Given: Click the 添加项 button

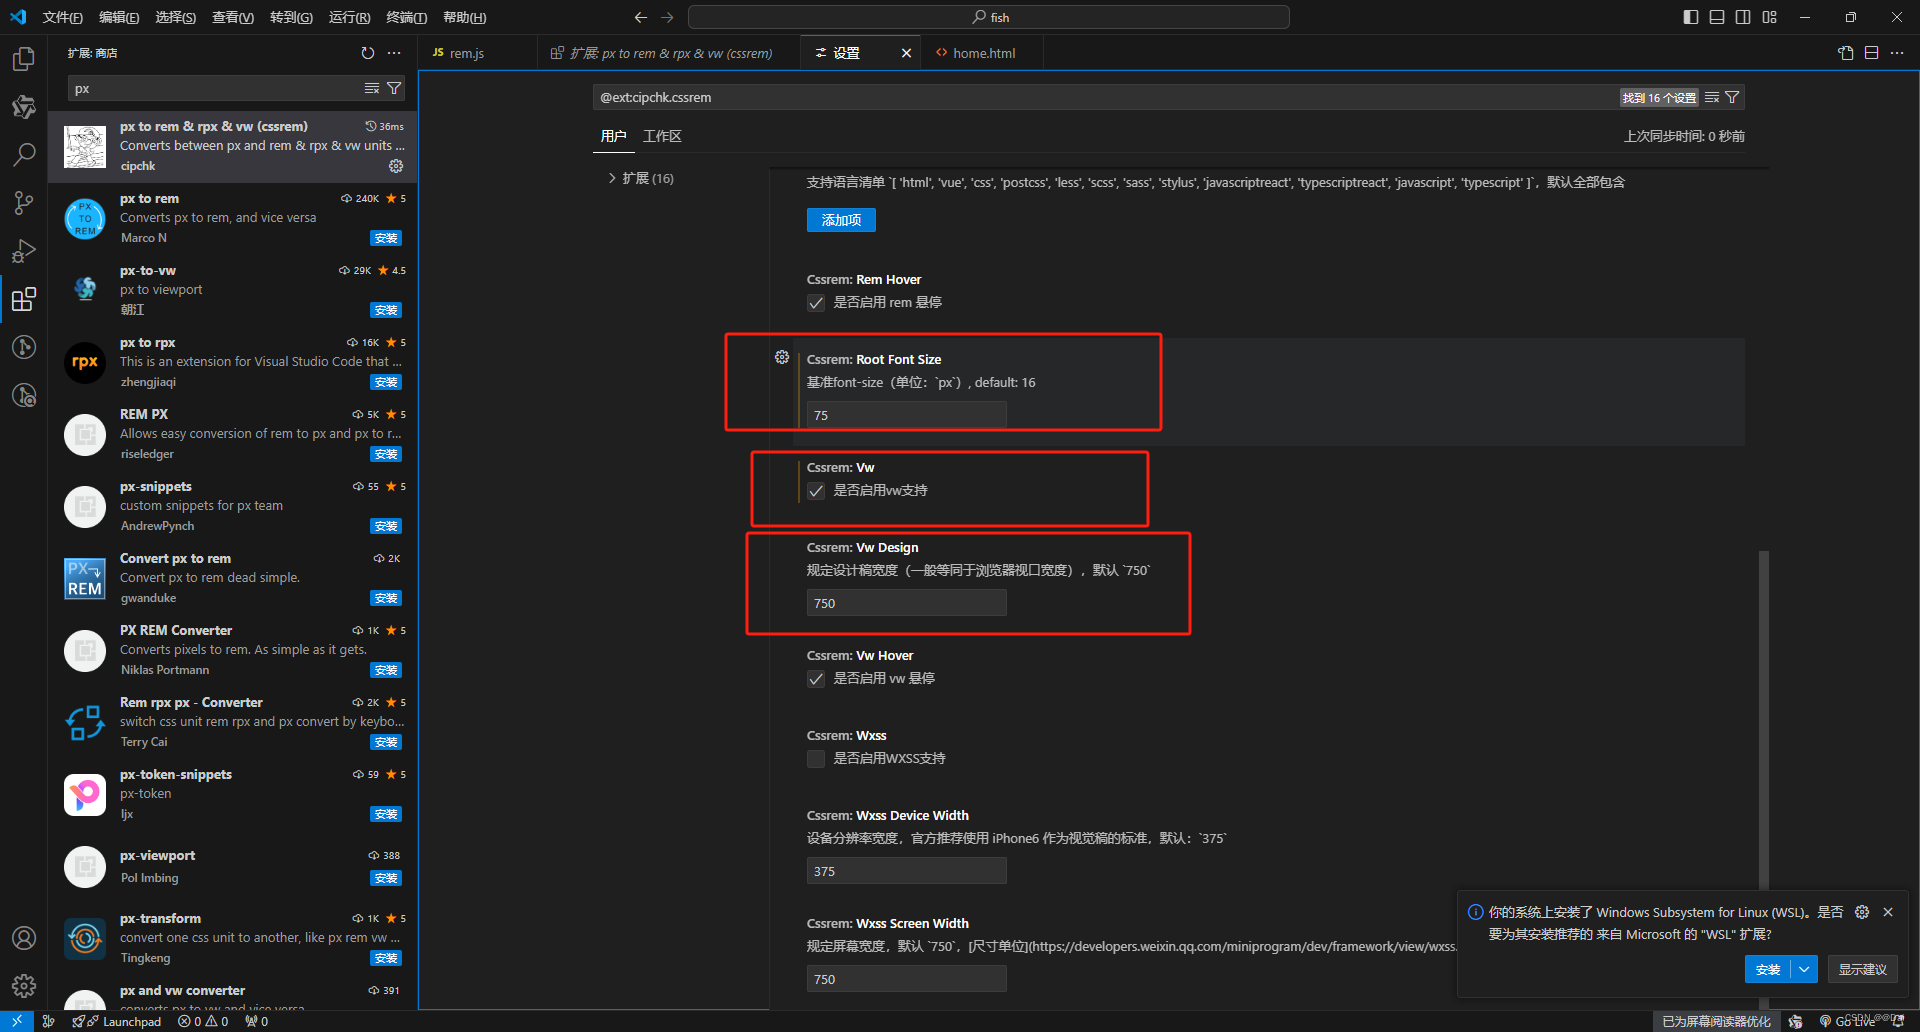Looking at the screenshot, I should click(x=841, y=220).
